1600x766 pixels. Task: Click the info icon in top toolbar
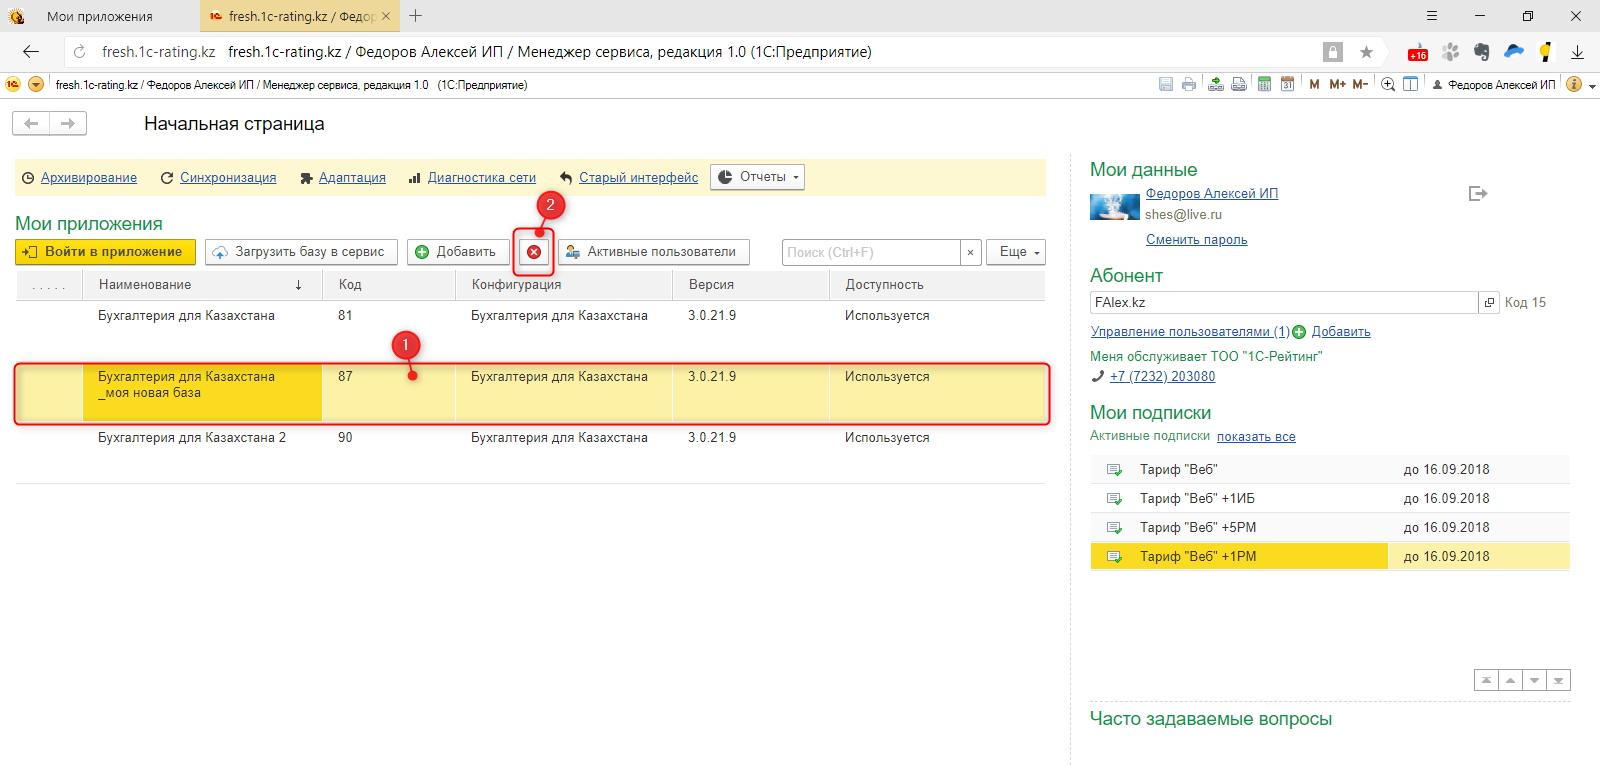click(x=1573, y=84)
